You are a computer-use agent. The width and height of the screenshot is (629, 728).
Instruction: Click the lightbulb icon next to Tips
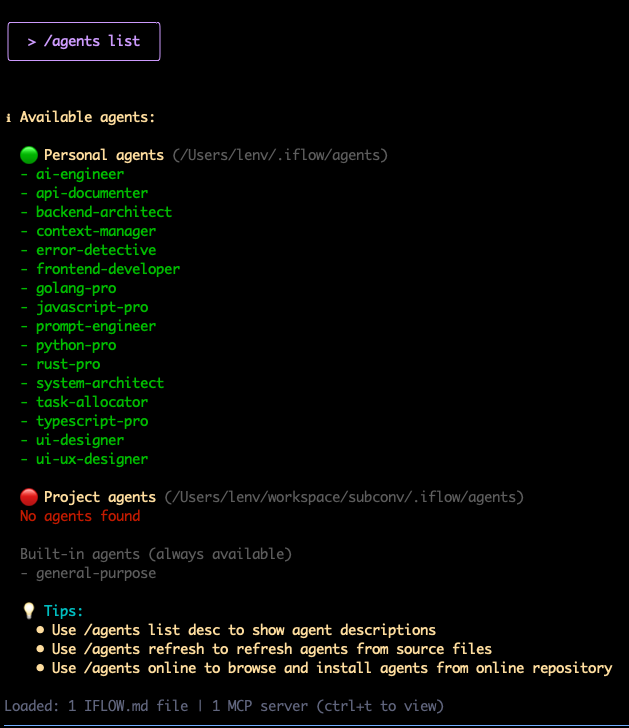[x=29, y=611]
